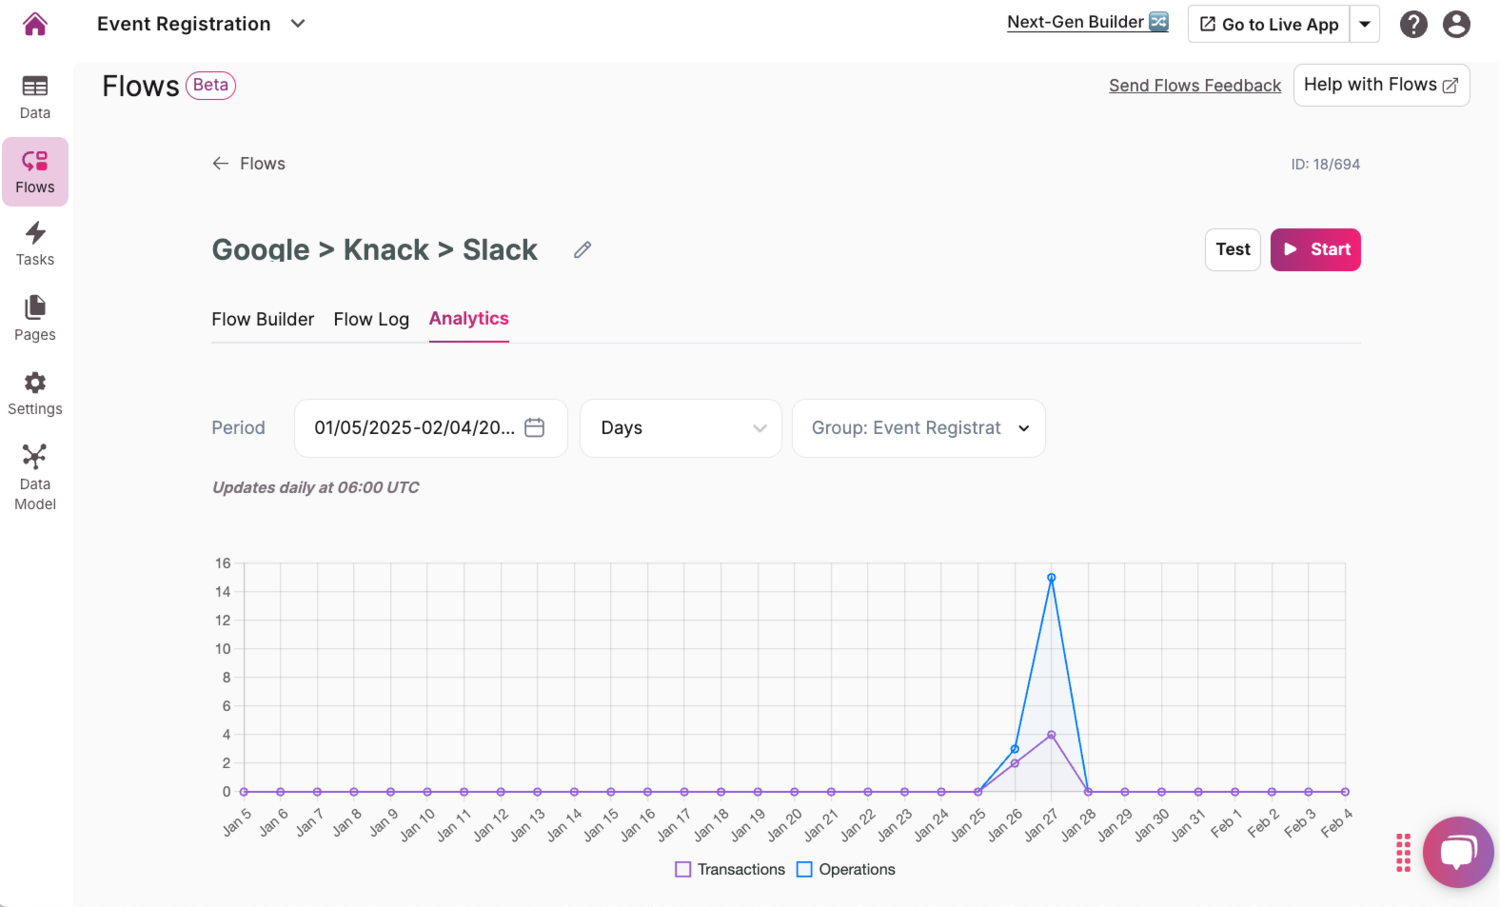Screen dimensions: 1500x907
Task: Open the Days interval dropdown
Action: click(681, 428)
